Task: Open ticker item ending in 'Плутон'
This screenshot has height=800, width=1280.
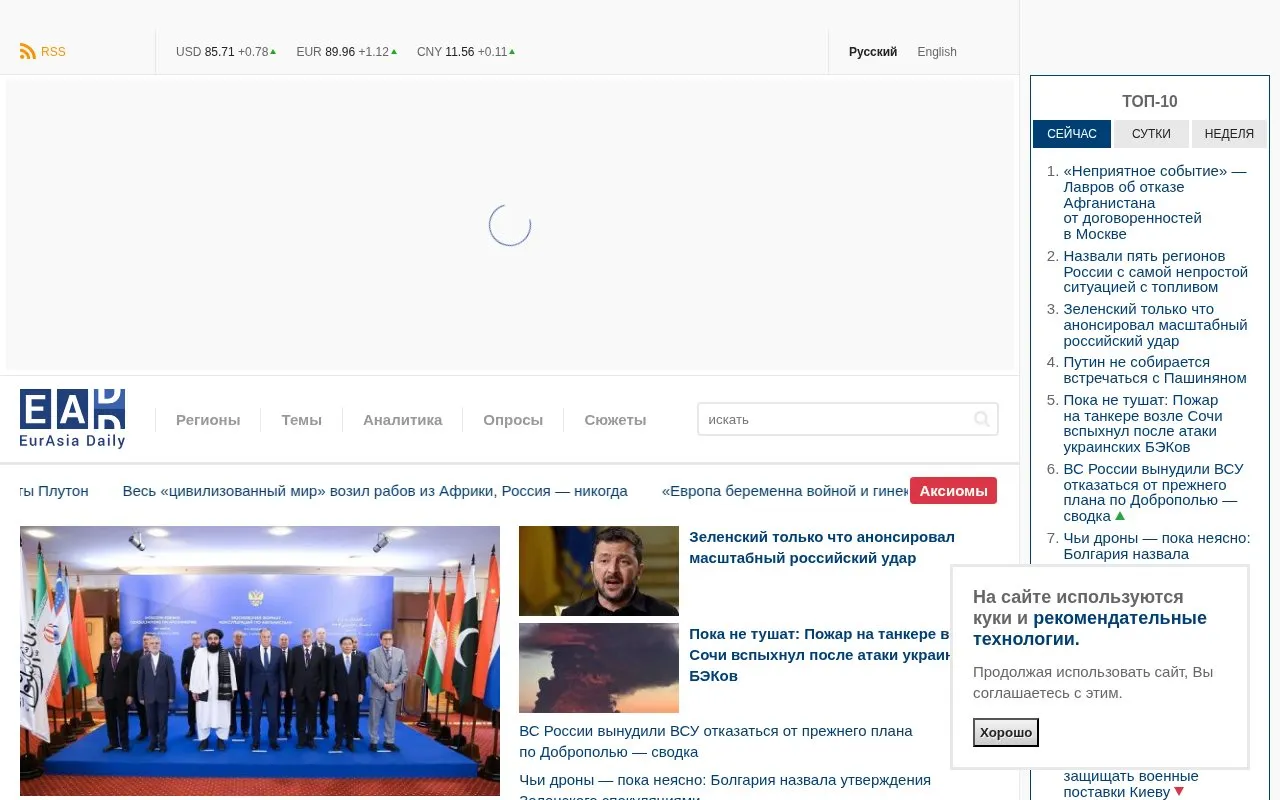Action: pyautogui.click(x=54, y=491)
